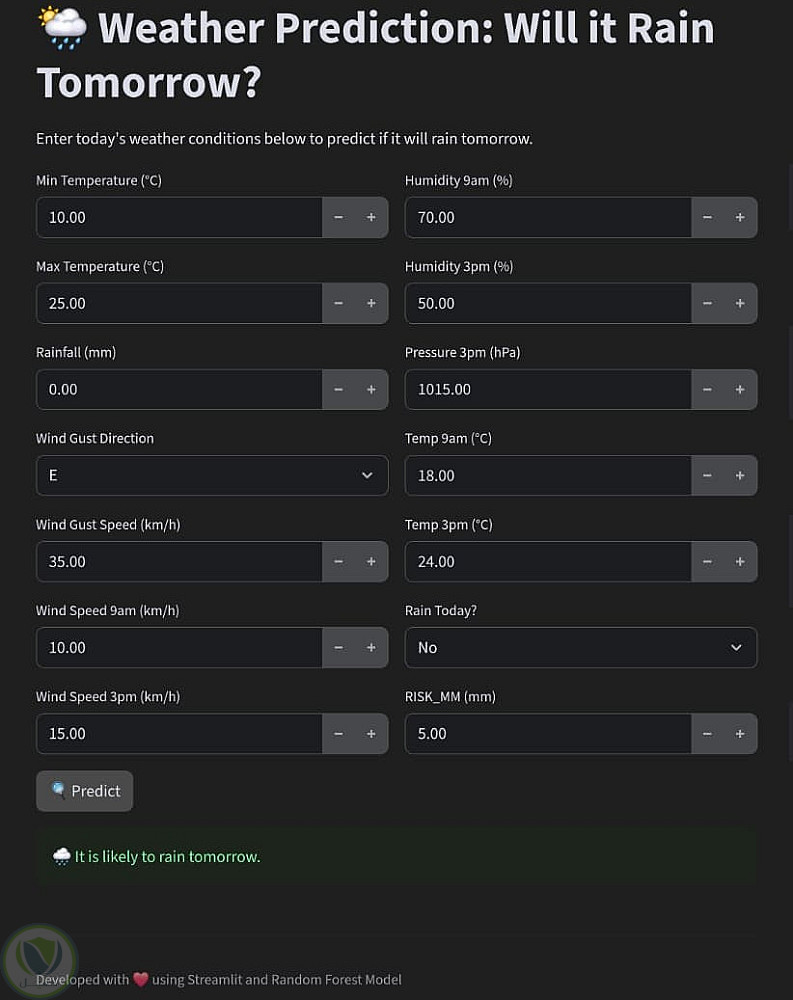
Task: Increase Min Temperature with plus button
Action: click(371, 217)
